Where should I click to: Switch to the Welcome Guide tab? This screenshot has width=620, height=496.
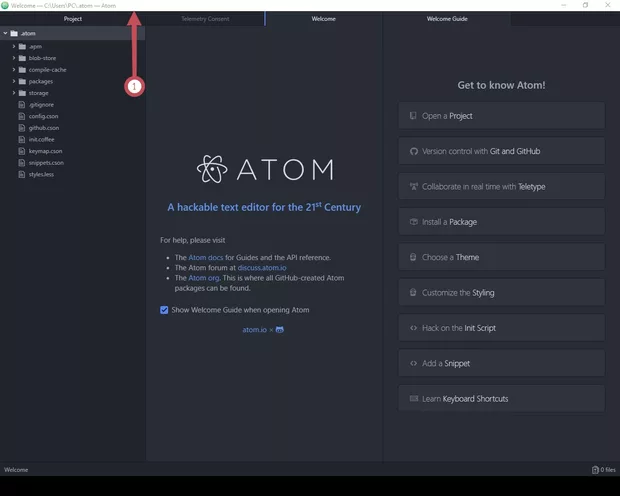(447, 19)
